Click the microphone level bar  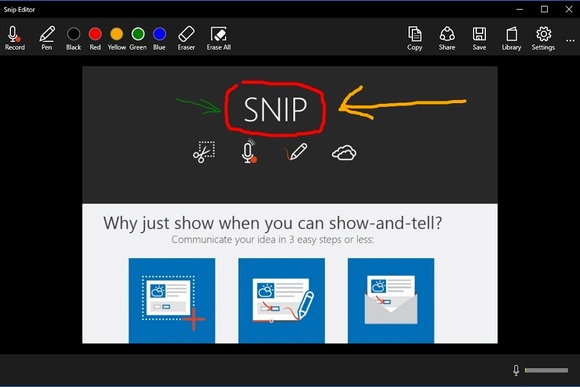click(546, 370)
